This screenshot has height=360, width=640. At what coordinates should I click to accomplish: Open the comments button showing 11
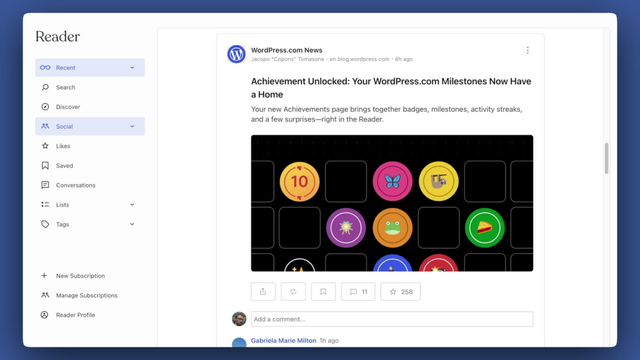pos(358,291)
